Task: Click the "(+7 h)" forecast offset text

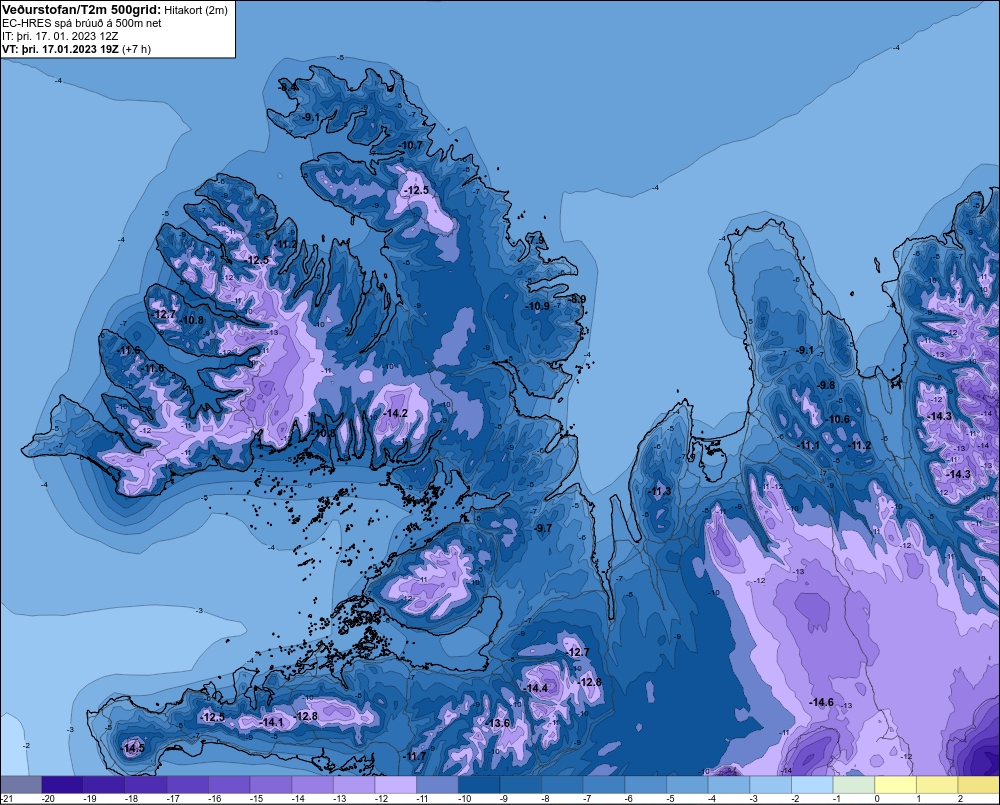Action: (x=136, y=49)
